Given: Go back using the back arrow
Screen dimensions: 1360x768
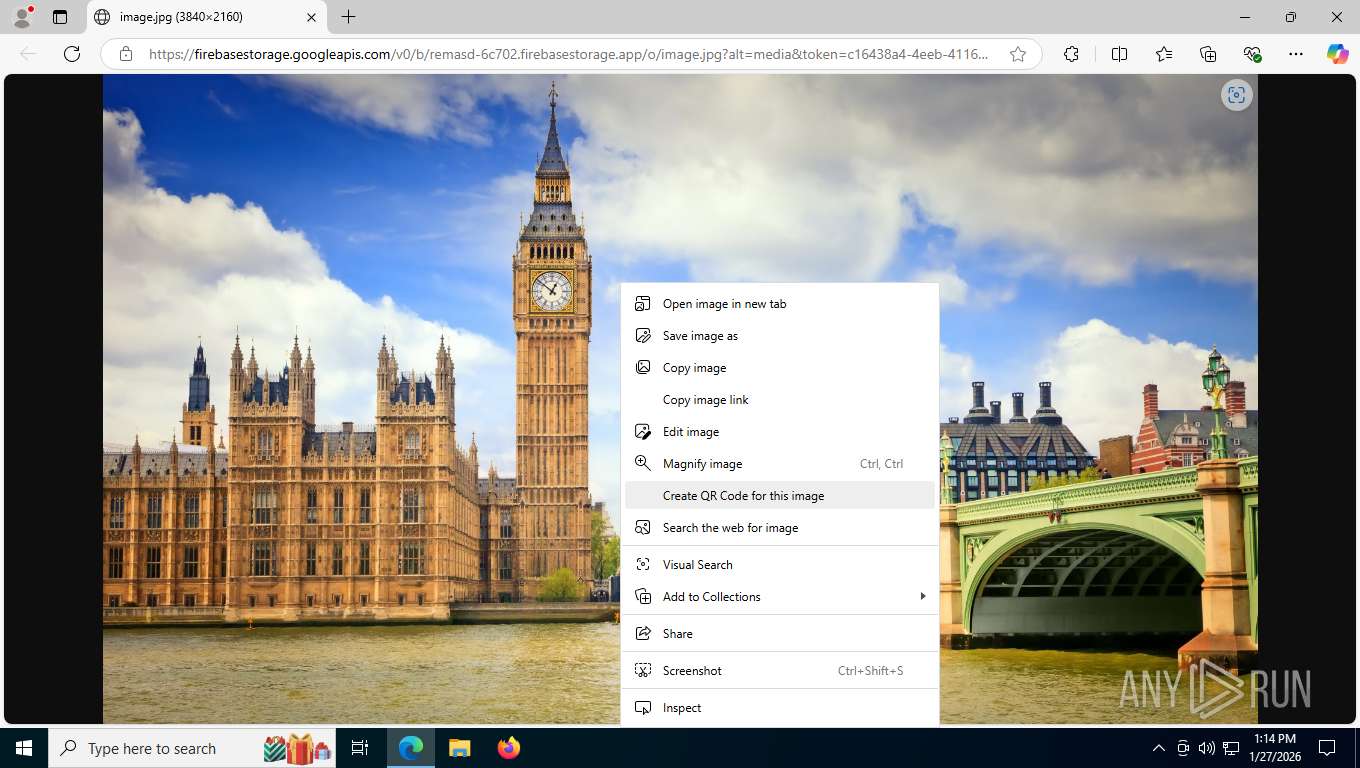Looking at the screenshot, I should (x=28, y=54).
